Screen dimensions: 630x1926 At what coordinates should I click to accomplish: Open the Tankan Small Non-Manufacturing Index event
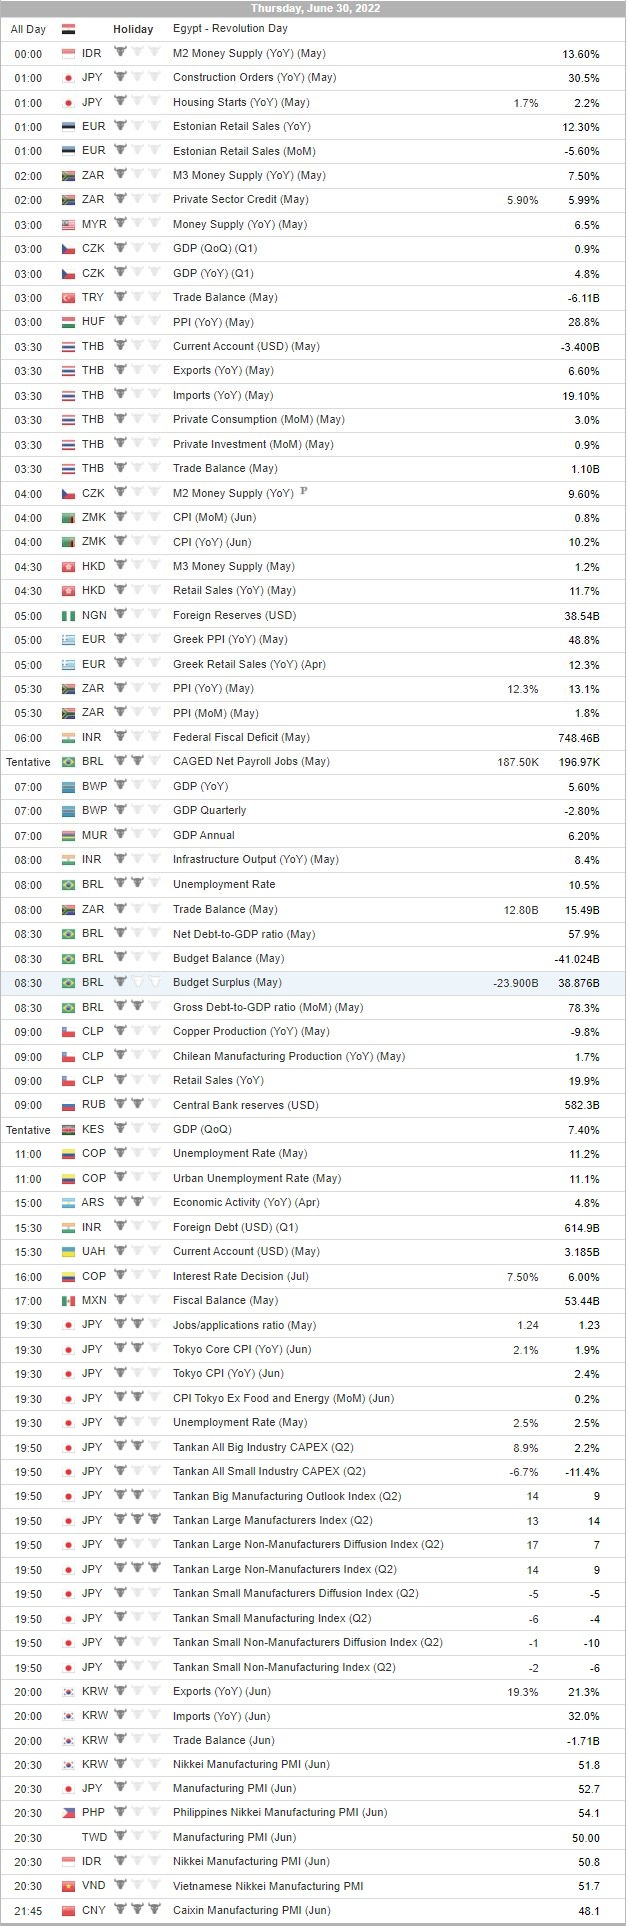[x=284, y=1667]
